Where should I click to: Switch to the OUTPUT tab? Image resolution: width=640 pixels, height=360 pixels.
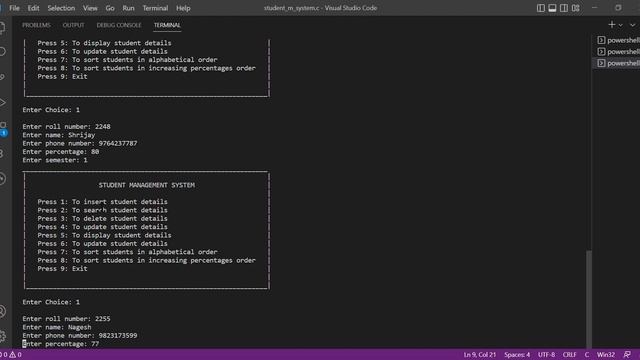tap(73, 25)
